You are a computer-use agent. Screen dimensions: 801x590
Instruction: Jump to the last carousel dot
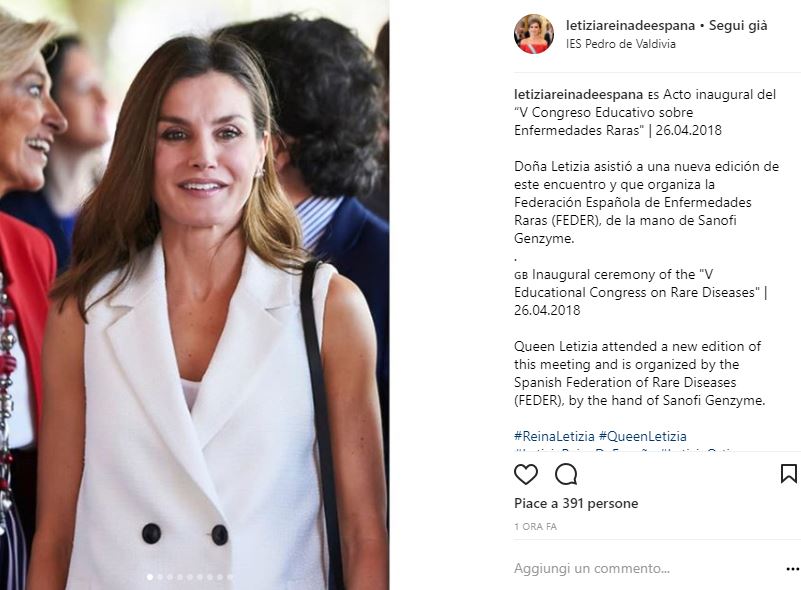230,577
